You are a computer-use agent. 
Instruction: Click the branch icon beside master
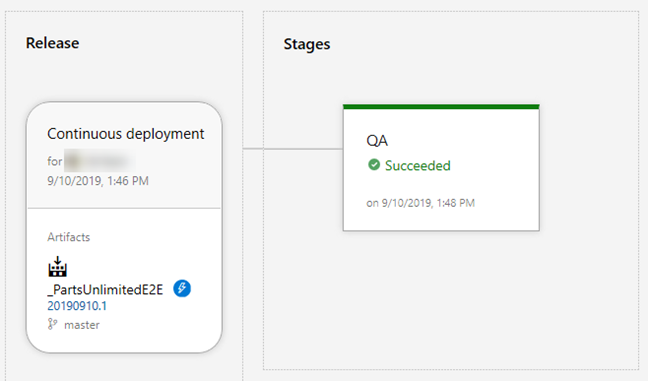pos(52,324)
